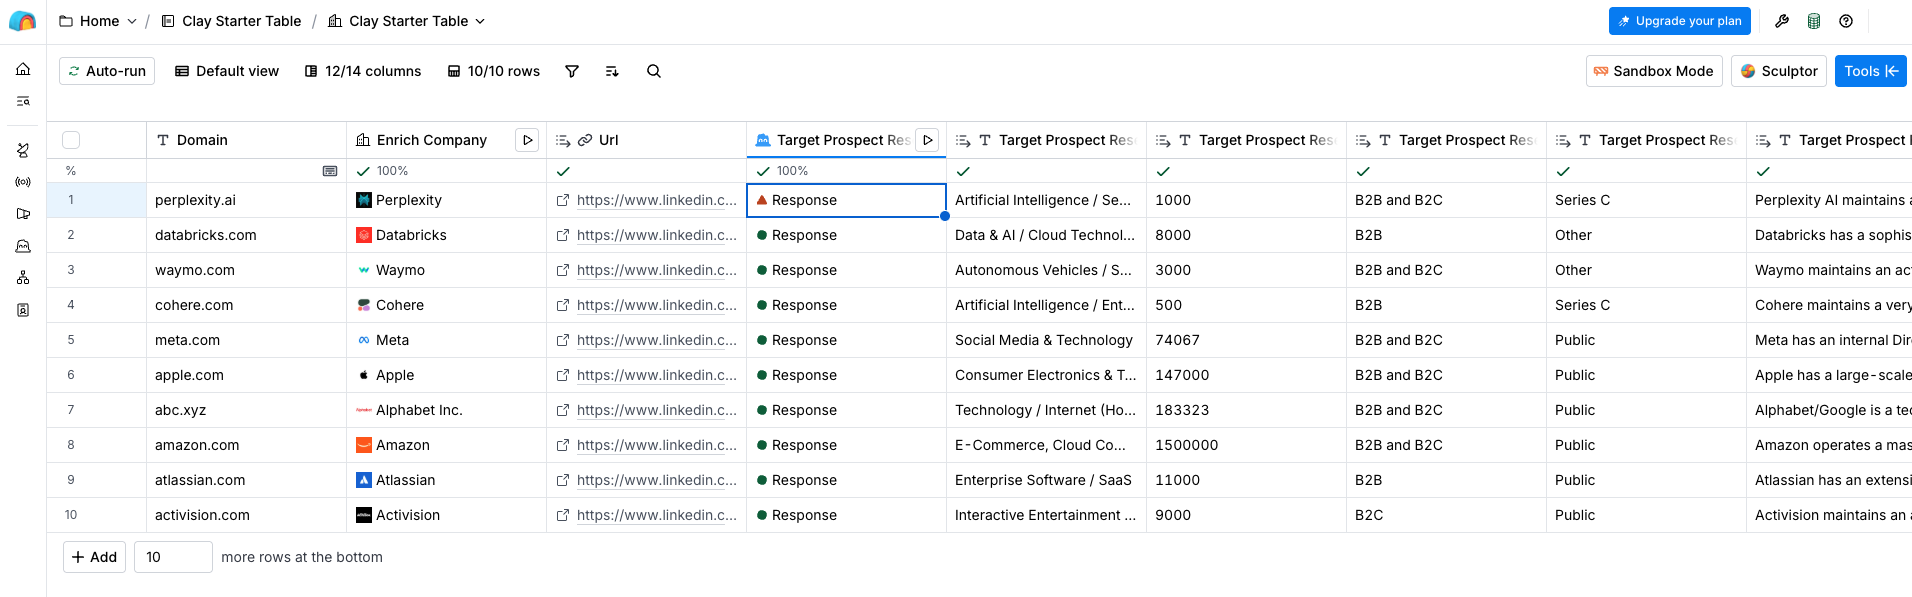Click keyboard icon in Domain summary row
The width and height of the screenshot is (1912, 597).
pos(330,171)
